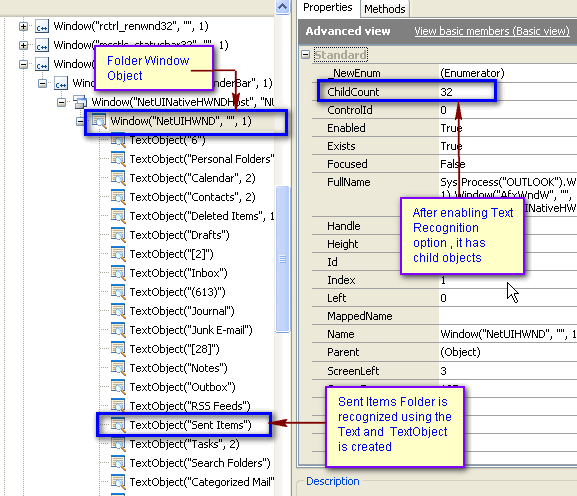The height and width of the screenshot is (496, 577).
Task: Click the tree scrollbar up arrow
Action: pyautogui.click(x=282, y=7)
